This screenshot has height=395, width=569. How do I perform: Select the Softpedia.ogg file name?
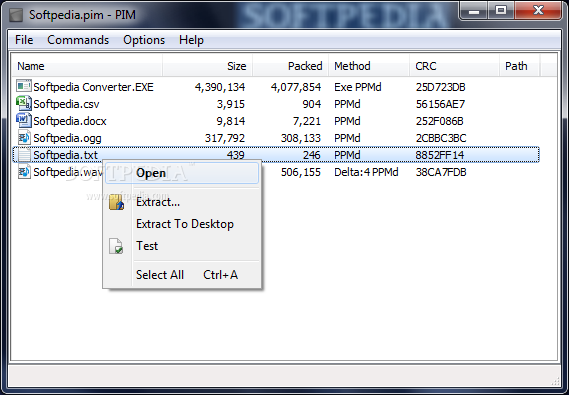(x=67, y=138)
